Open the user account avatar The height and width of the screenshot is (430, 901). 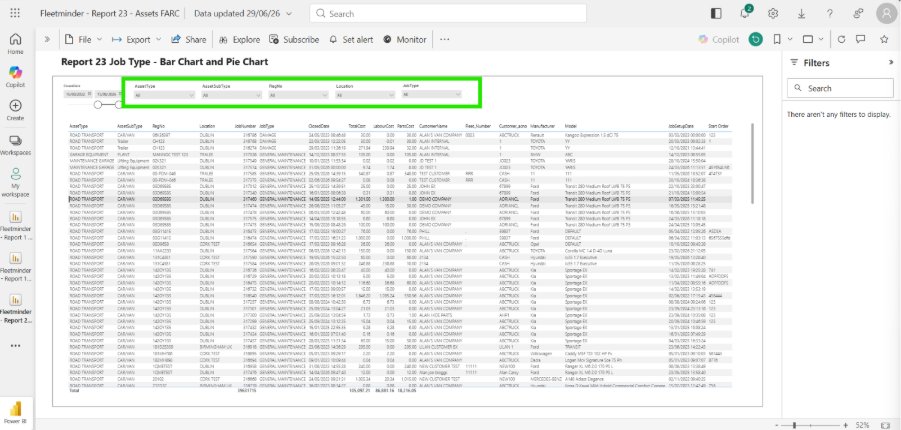pos(887,14)
